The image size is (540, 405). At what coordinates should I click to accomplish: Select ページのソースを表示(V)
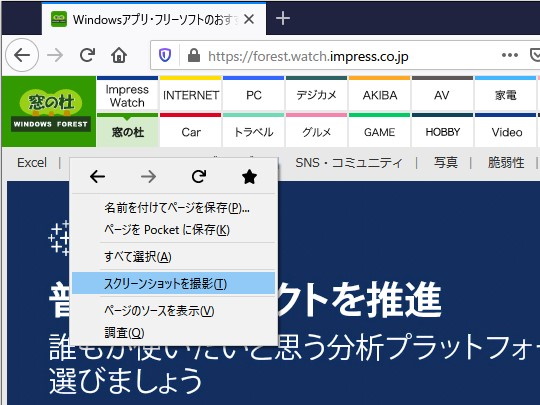[173, 311]
